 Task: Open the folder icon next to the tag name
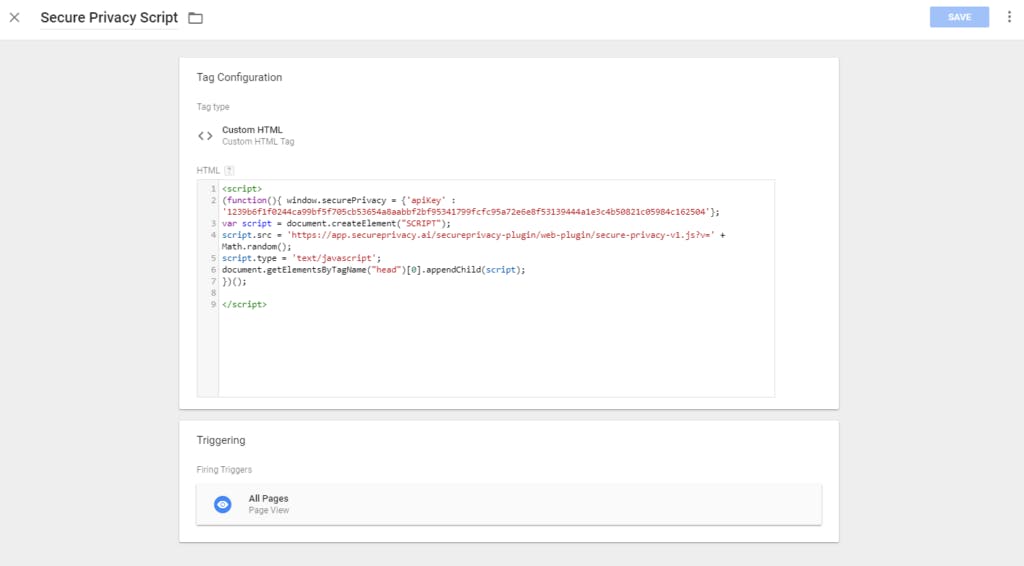[195, 18]
